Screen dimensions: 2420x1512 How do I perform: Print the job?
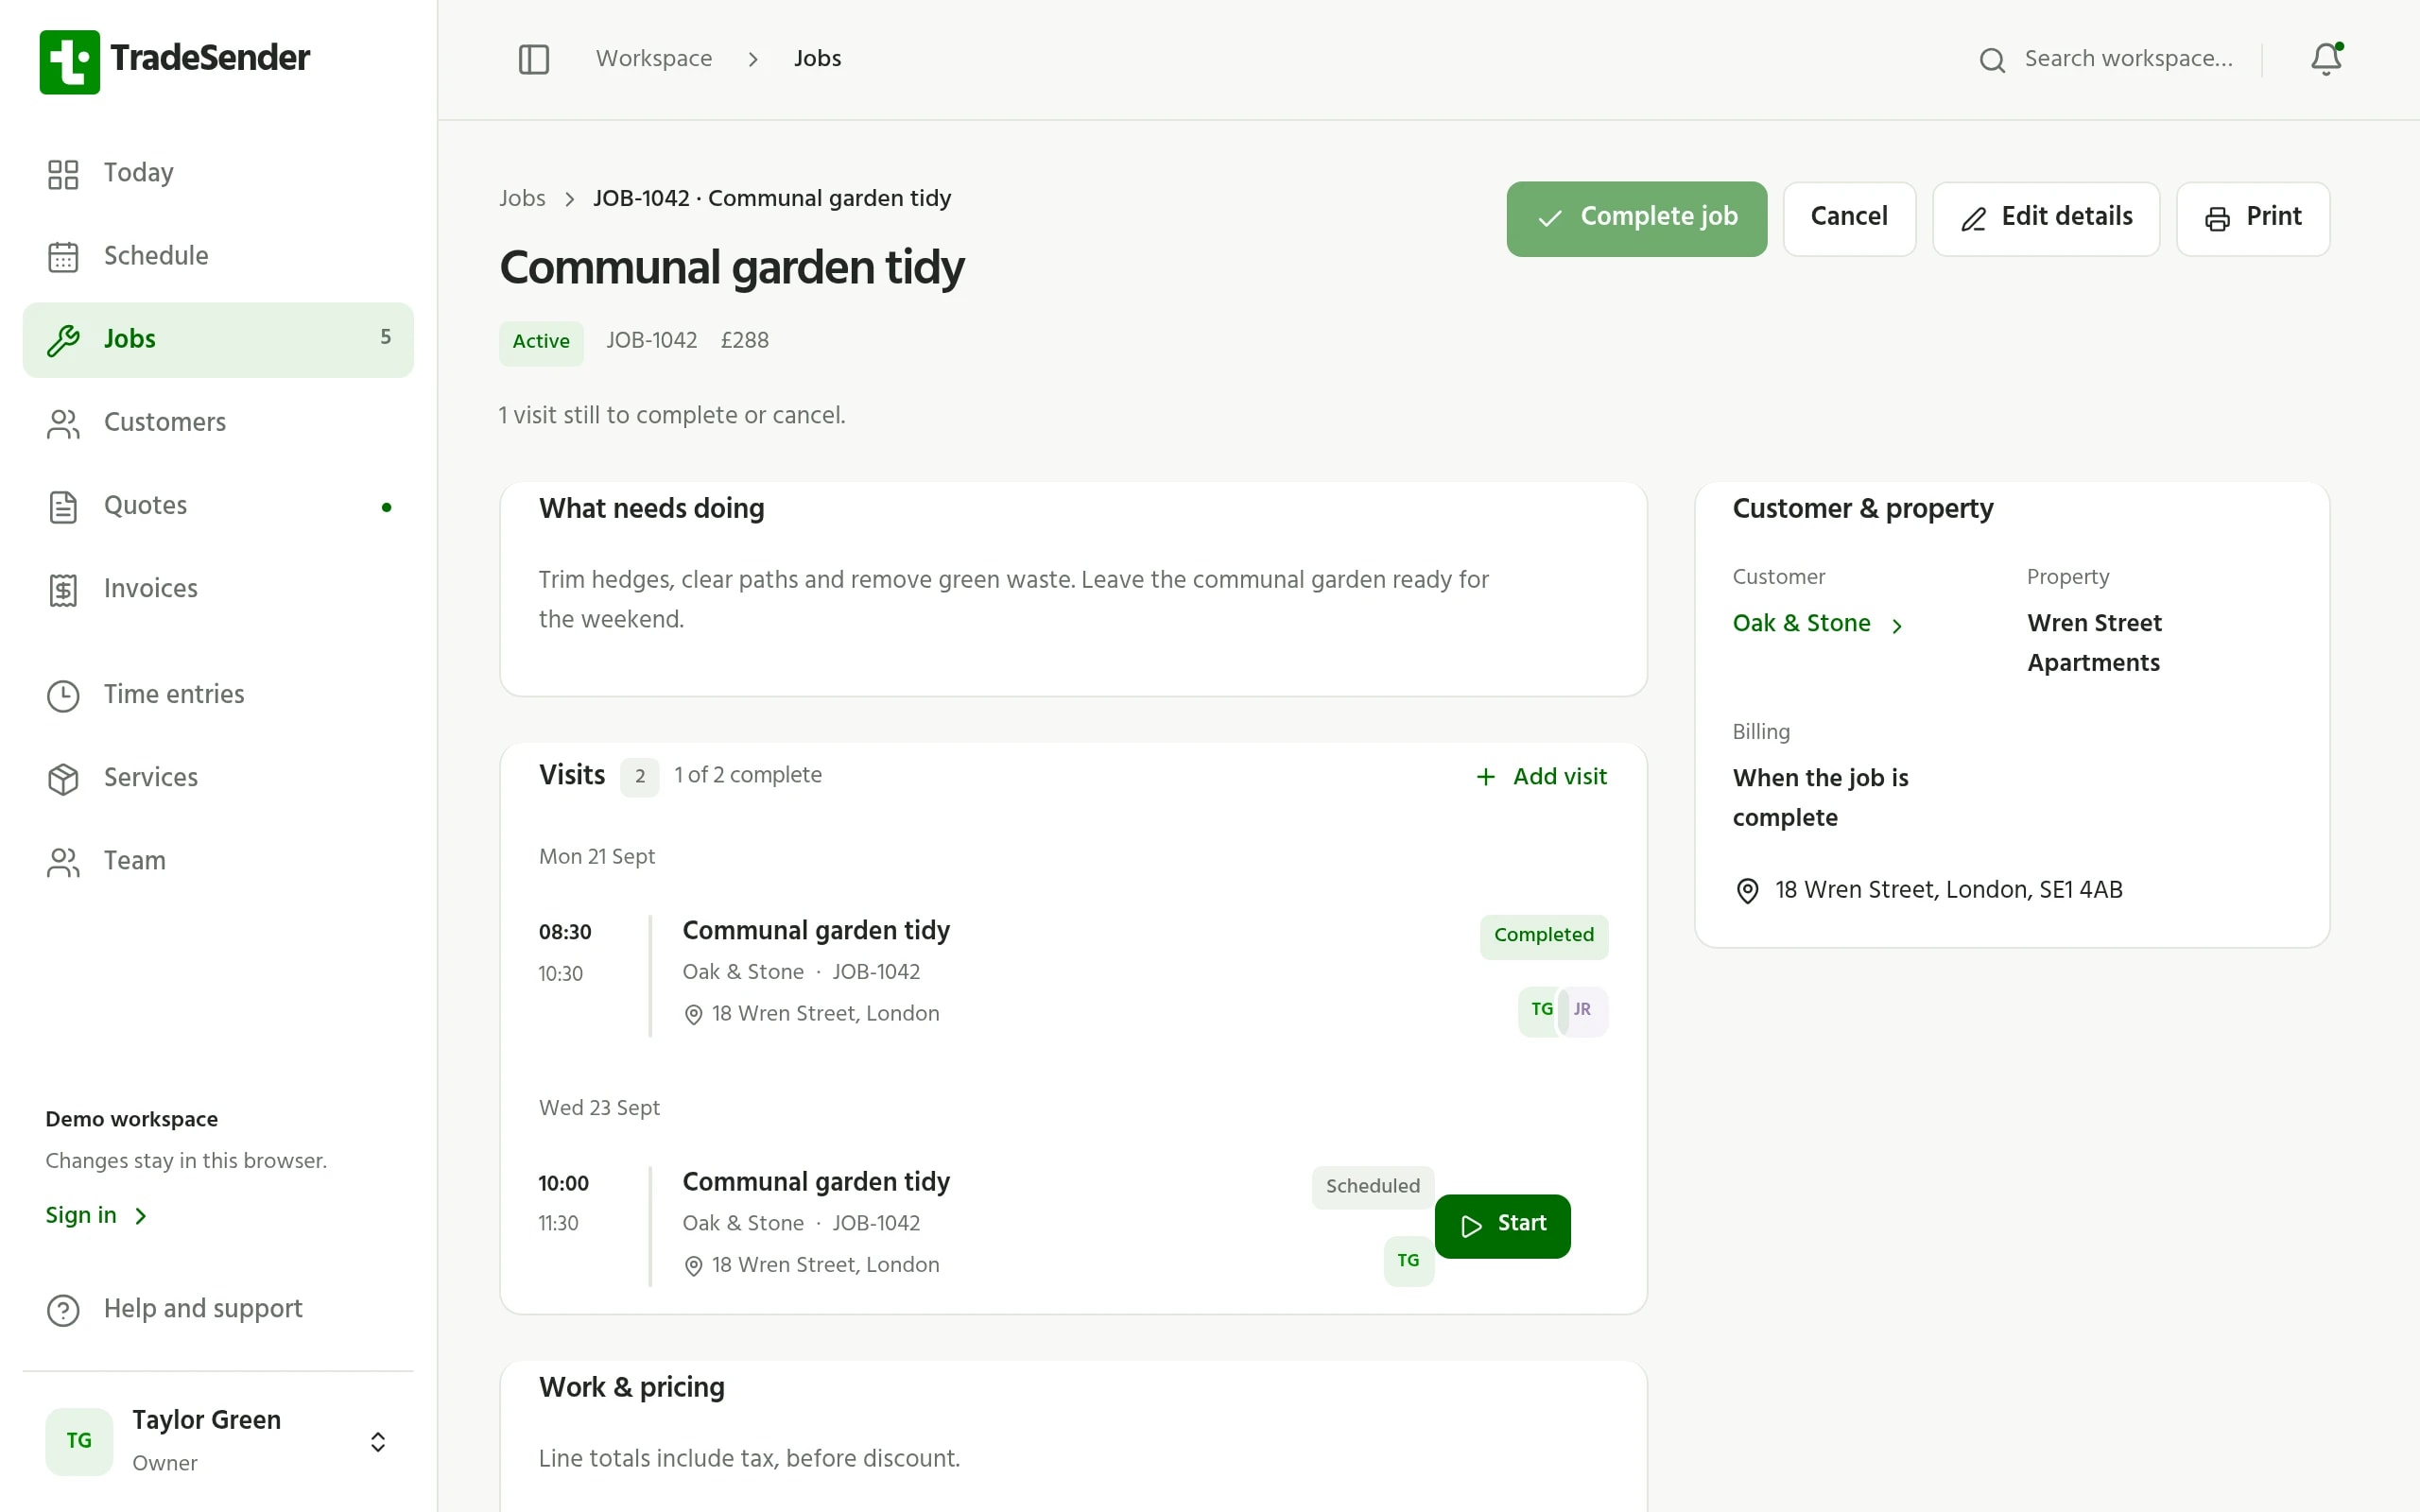[2253, 218]
